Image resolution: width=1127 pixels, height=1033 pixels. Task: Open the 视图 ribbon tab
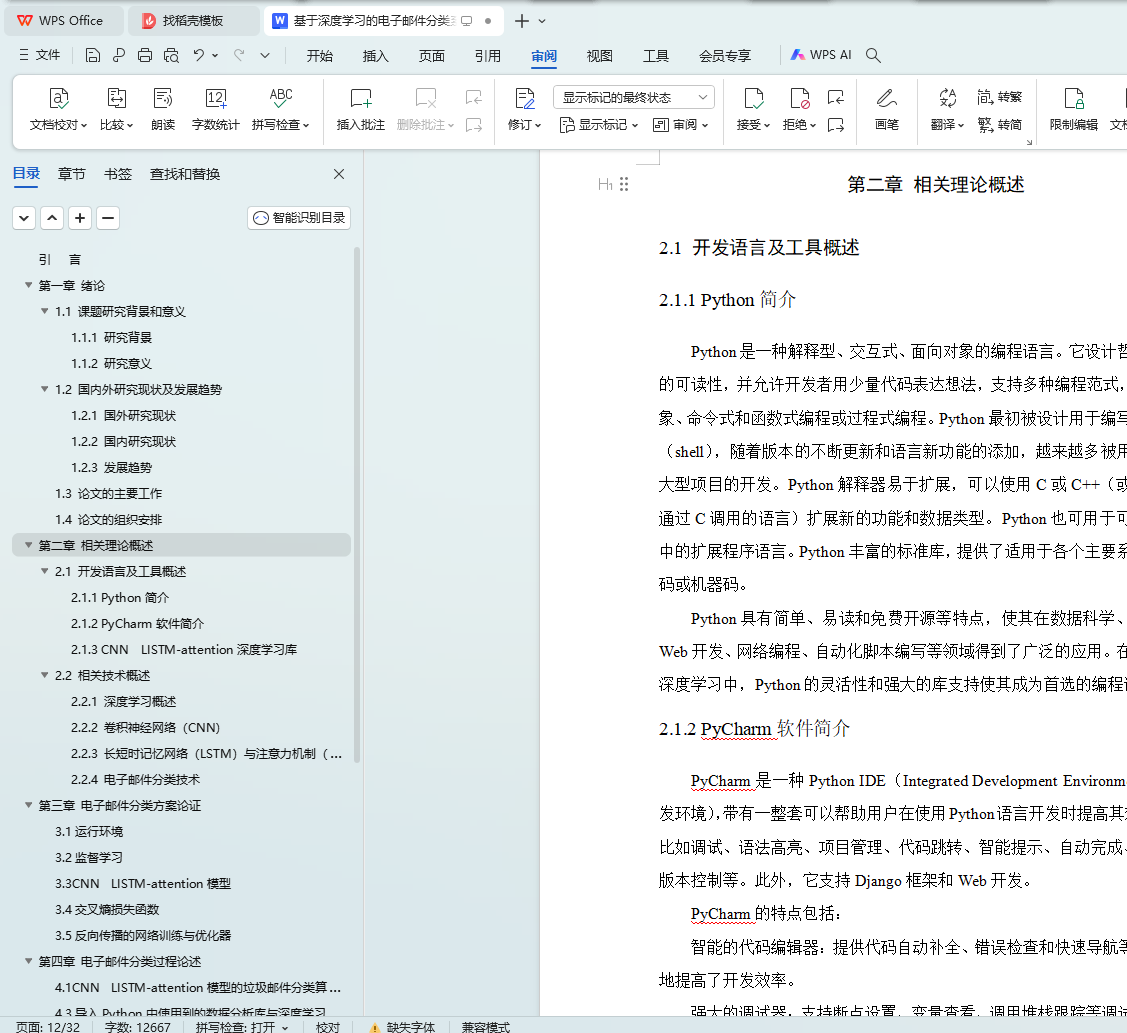(x=599, y=56)
